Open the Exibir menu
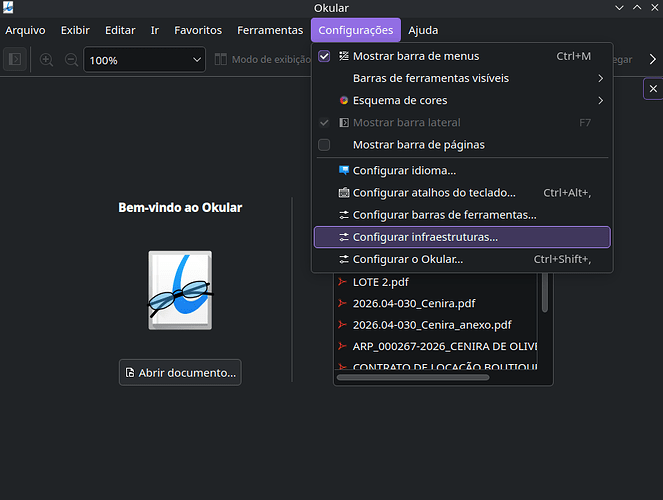The height and width of the screenshot is (500, 663). coord(75,30)
